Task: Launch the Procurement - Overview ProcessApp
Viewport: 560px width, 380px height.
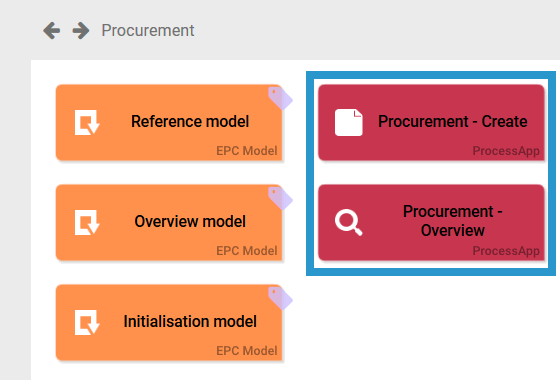Action: click(x=431, y=222)
